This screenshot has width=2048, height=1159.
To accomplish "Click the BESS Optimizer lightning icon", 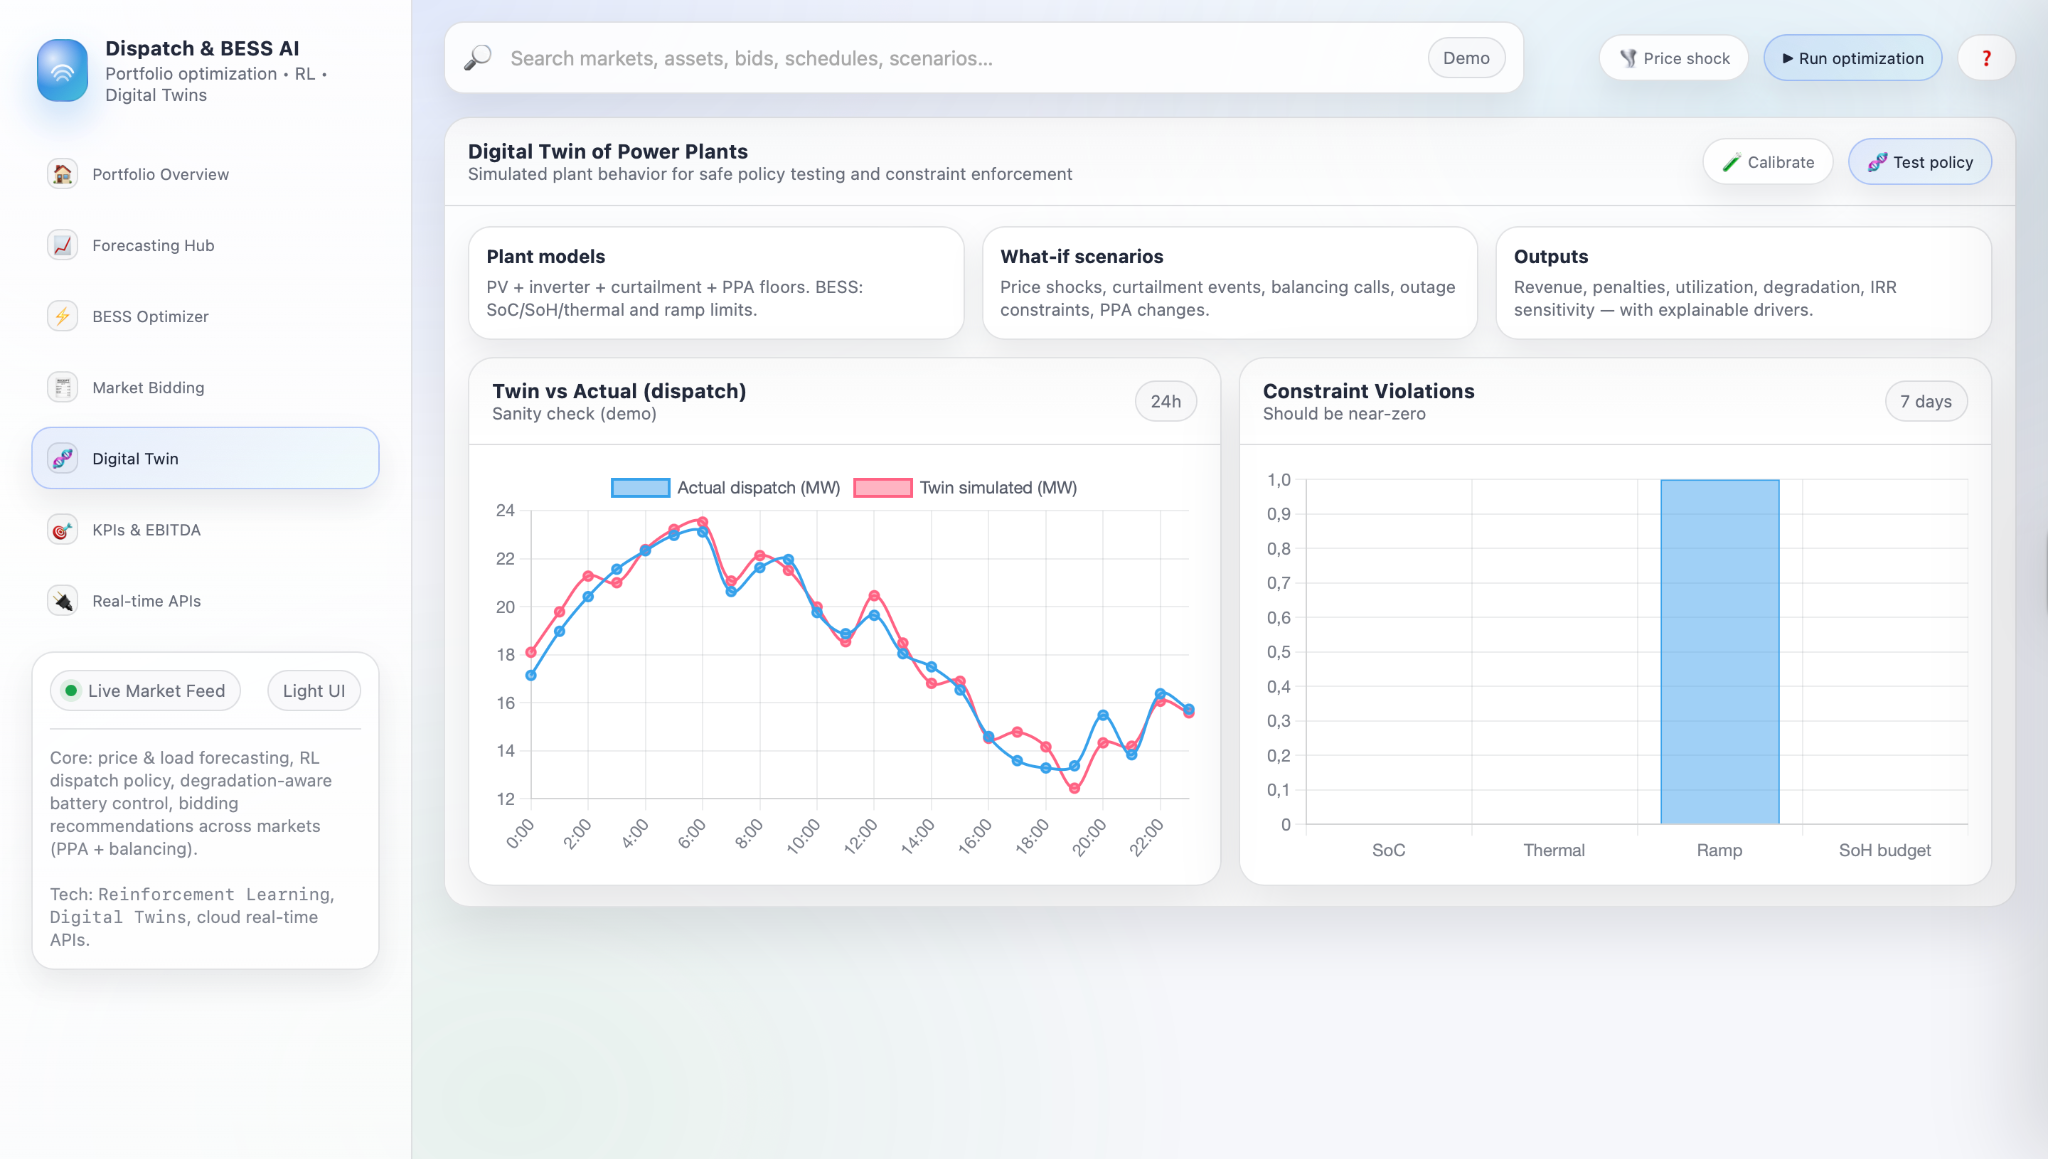I will click(63, 316).
